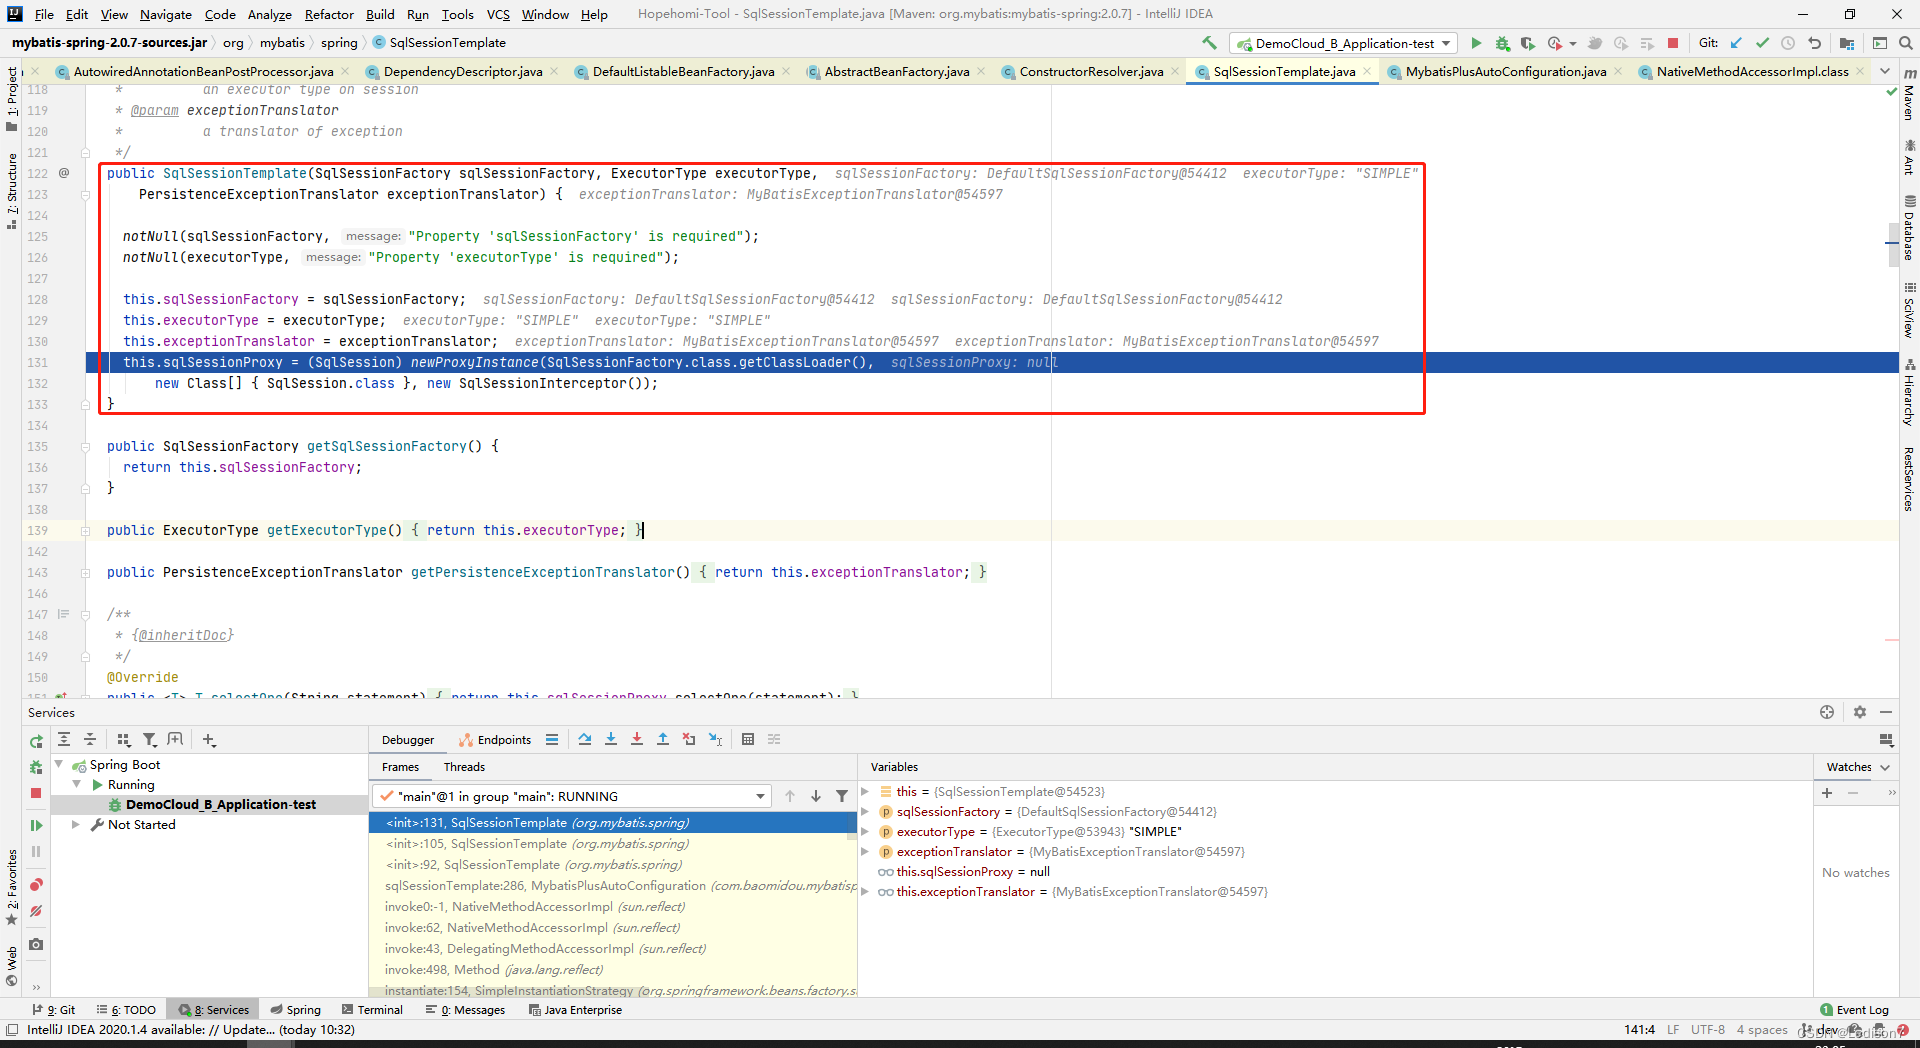Click the Build project hammer icon
The width and height of the screenshot is (1920, 1048).
[x=1209, y=43]
